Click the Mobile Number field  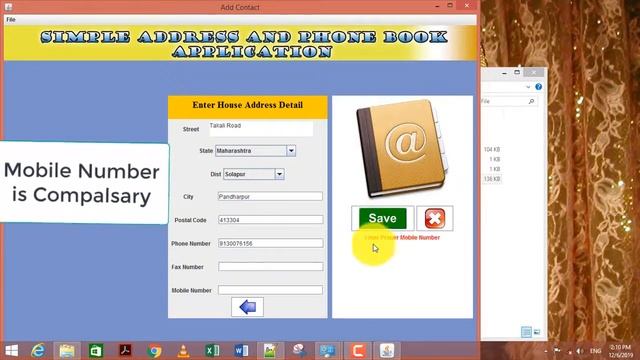click(270, 290)
